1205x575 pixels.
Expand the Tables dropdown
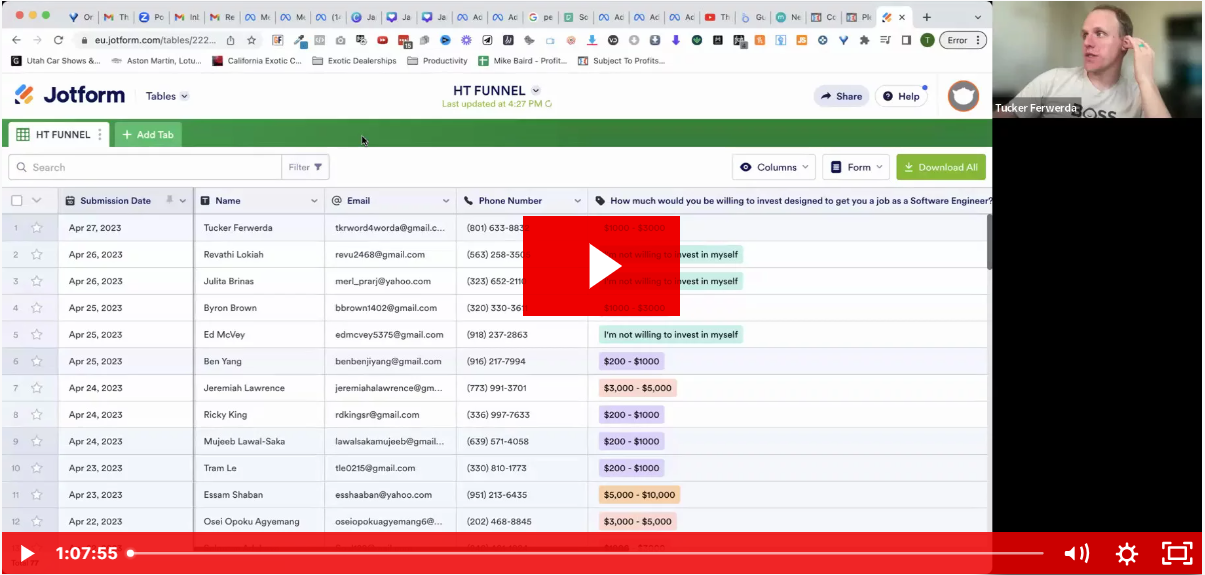(167, 97)
